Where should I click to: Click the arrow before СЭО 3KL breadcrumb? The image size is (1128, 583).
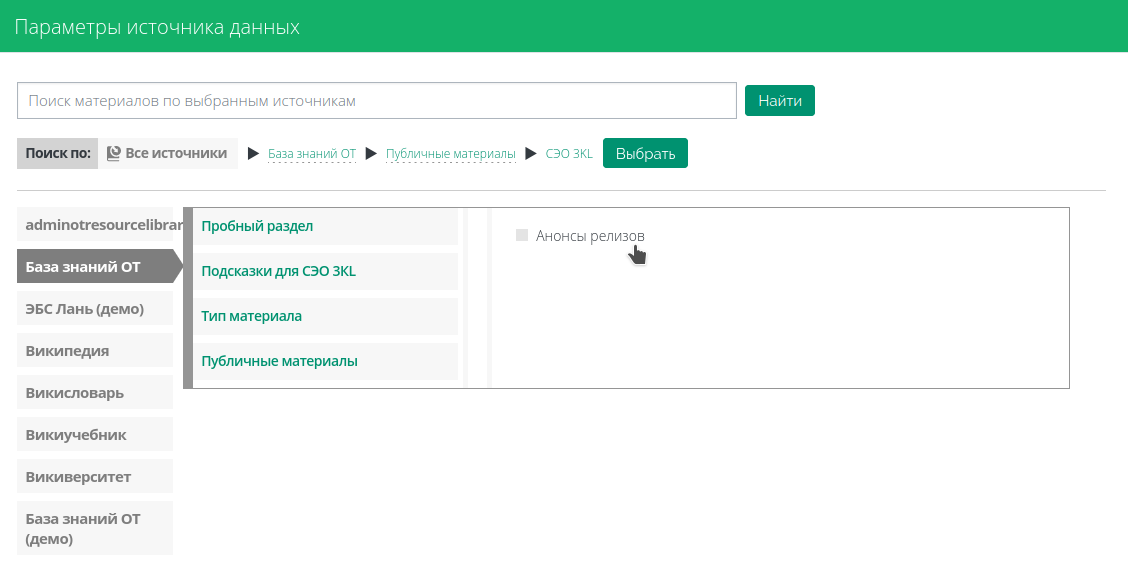(530, 154)
